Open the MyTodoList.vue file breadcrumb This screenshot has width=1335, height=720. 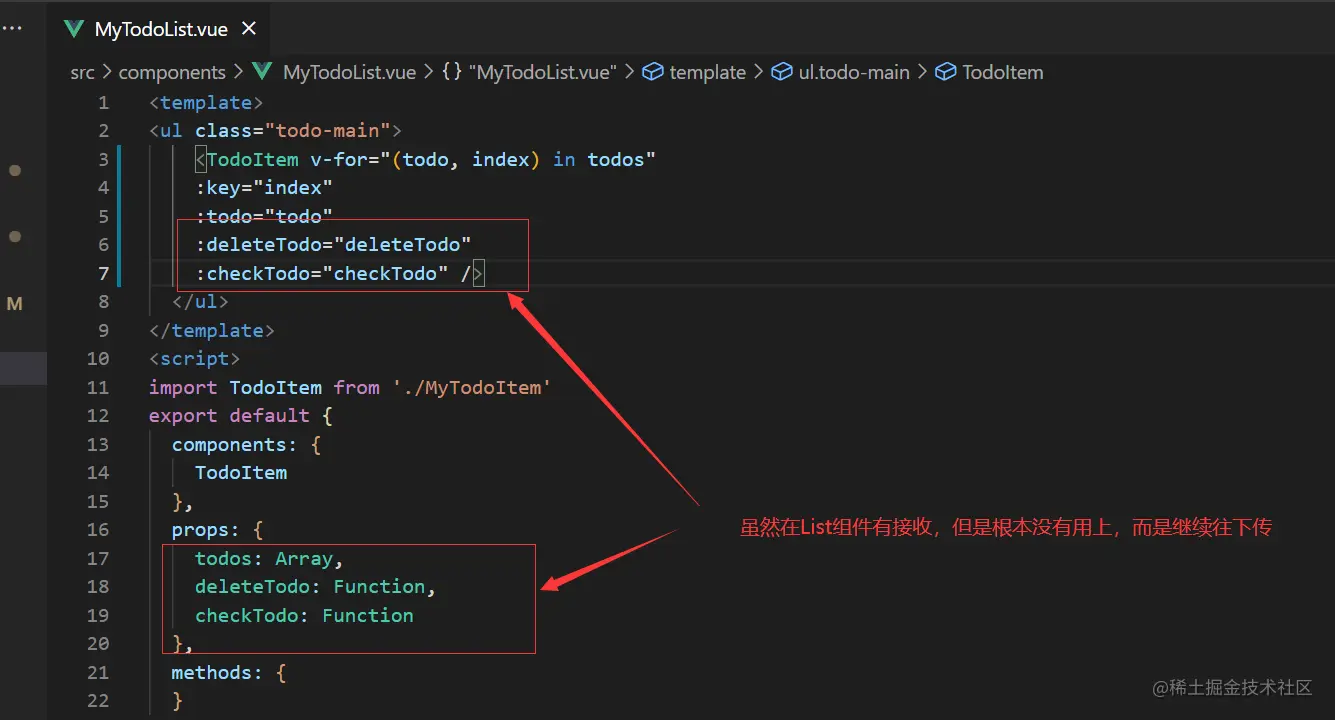click(x=349, y=72)
